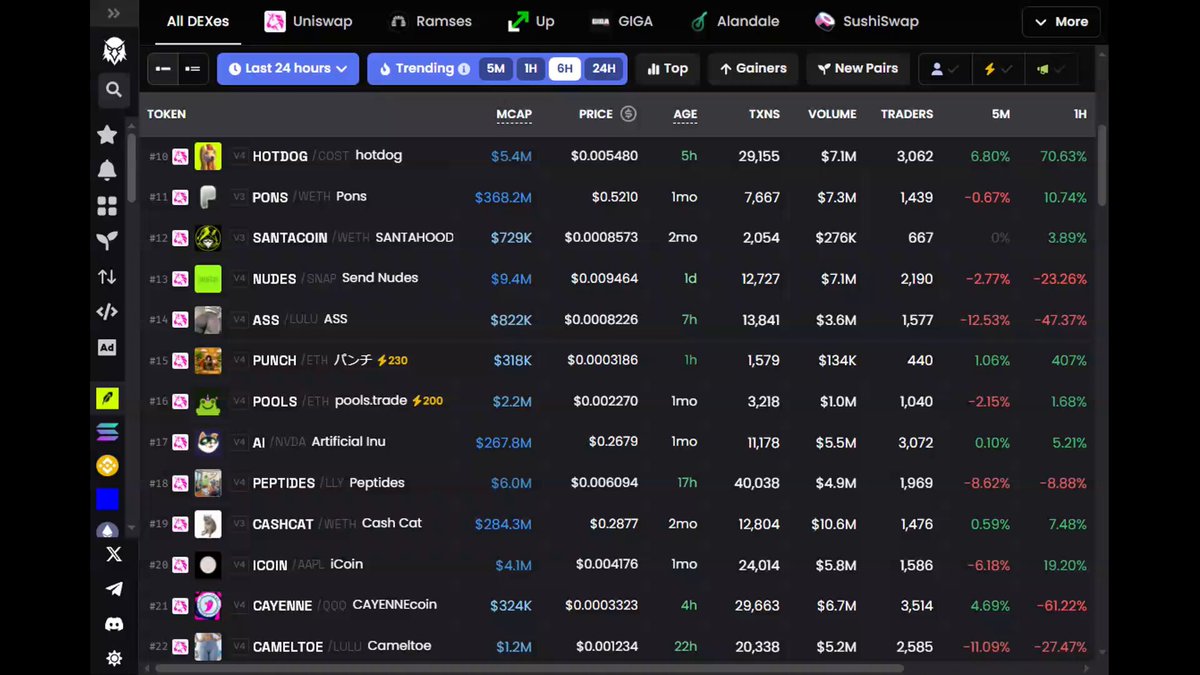The image size is (1200, 675).
Task: Open the AI Artificial Inu row
Action: coord(618,442)
